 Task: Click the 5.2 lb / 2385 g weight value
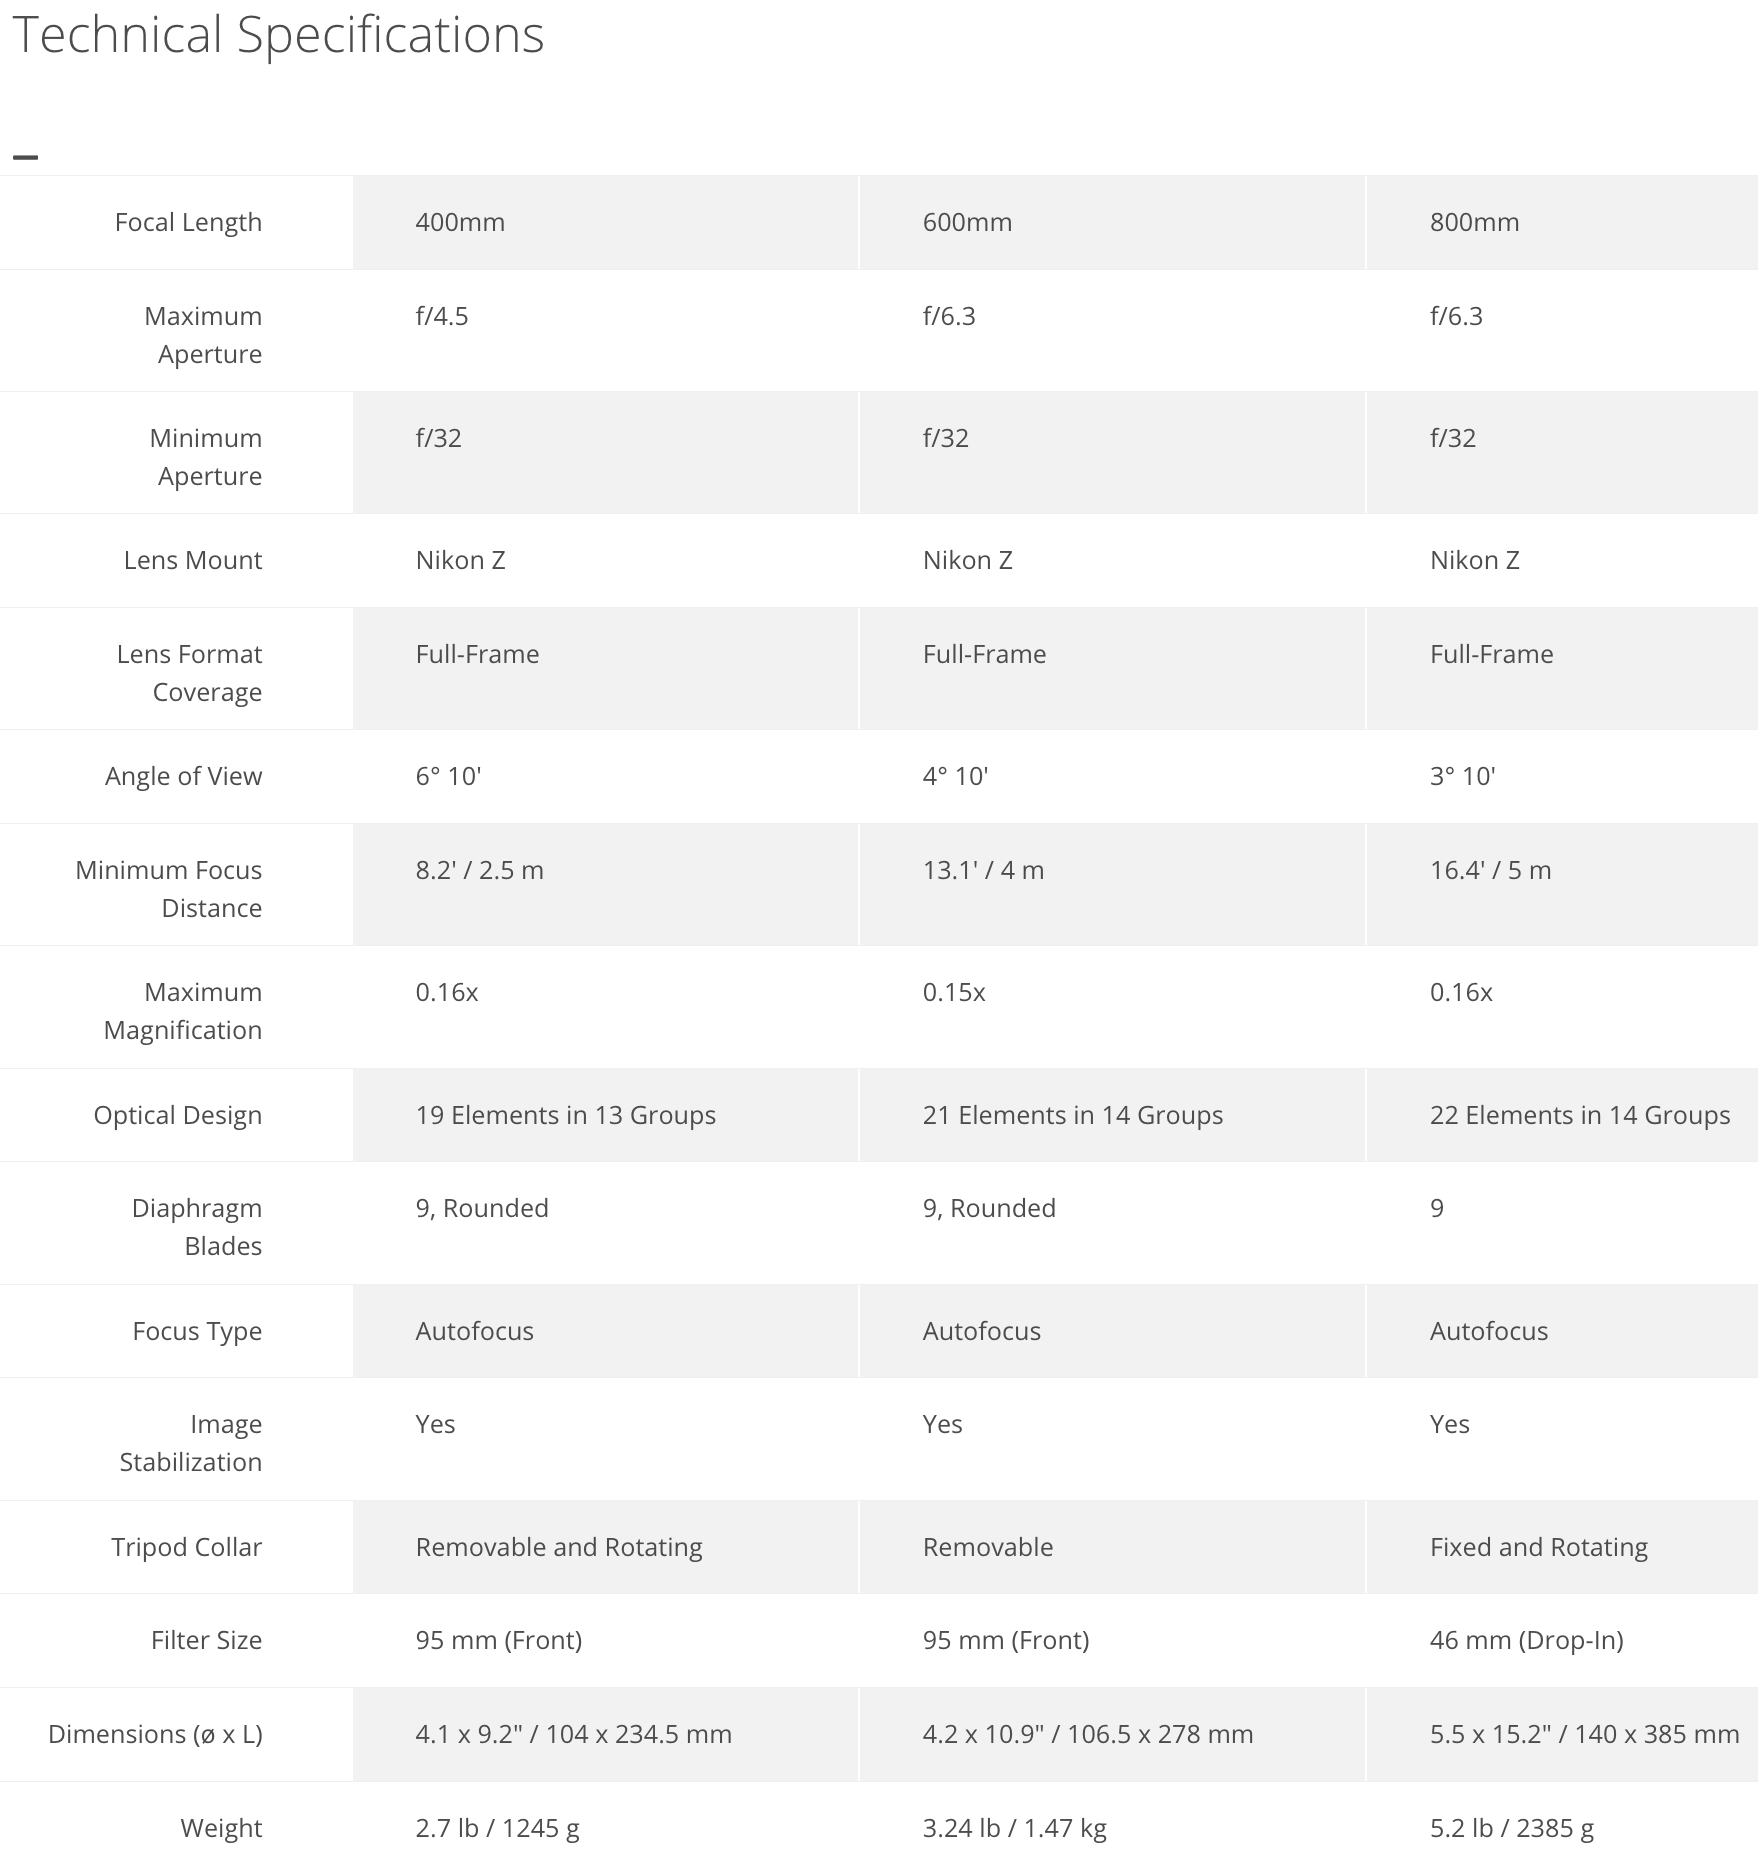coord(1511,1828)
